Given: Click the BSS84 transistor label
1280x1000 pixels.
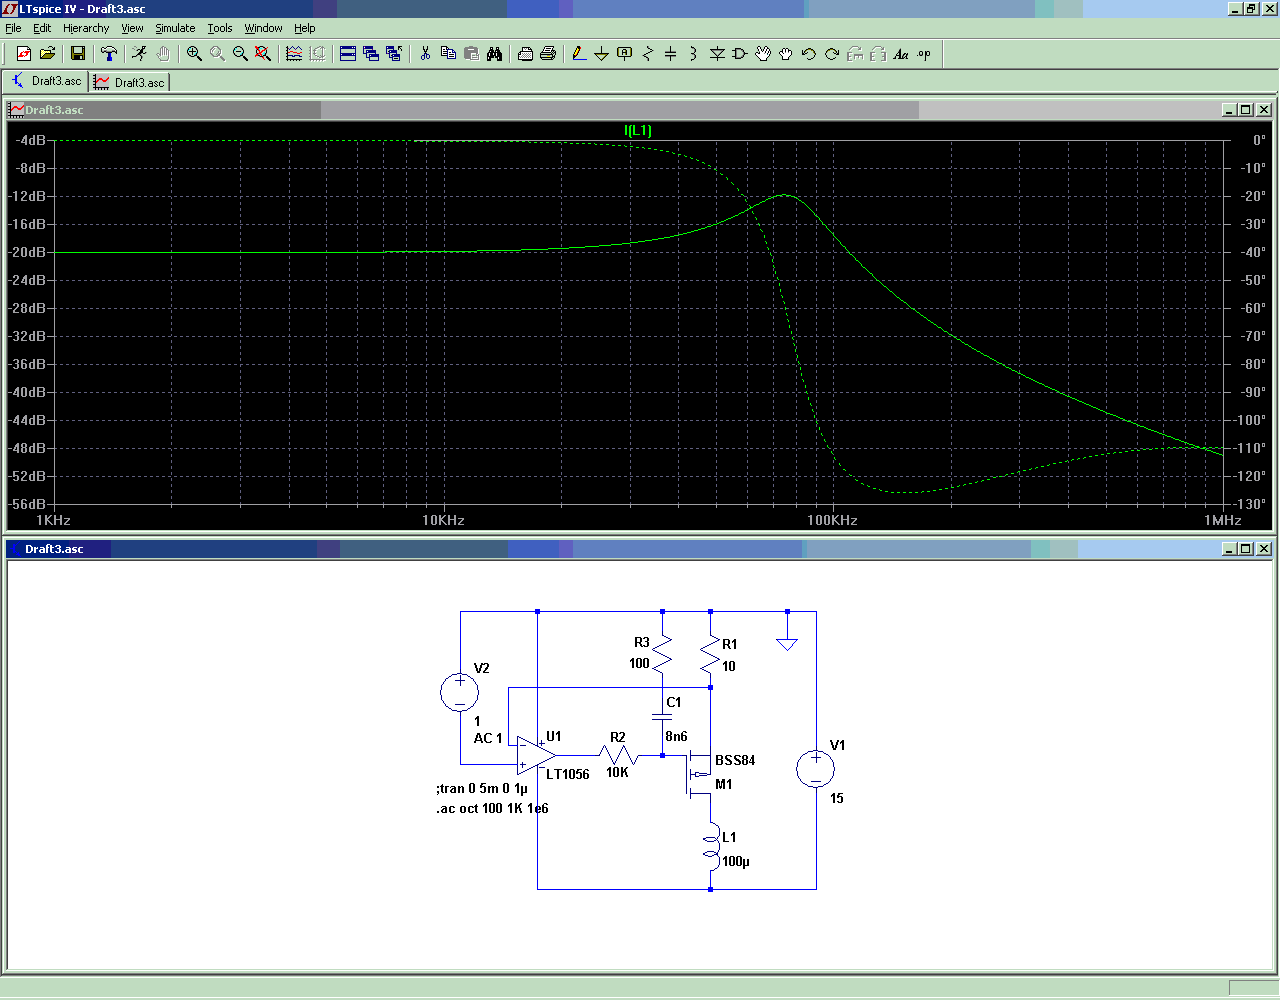Looking at the screenshot, I should (735, 760).
